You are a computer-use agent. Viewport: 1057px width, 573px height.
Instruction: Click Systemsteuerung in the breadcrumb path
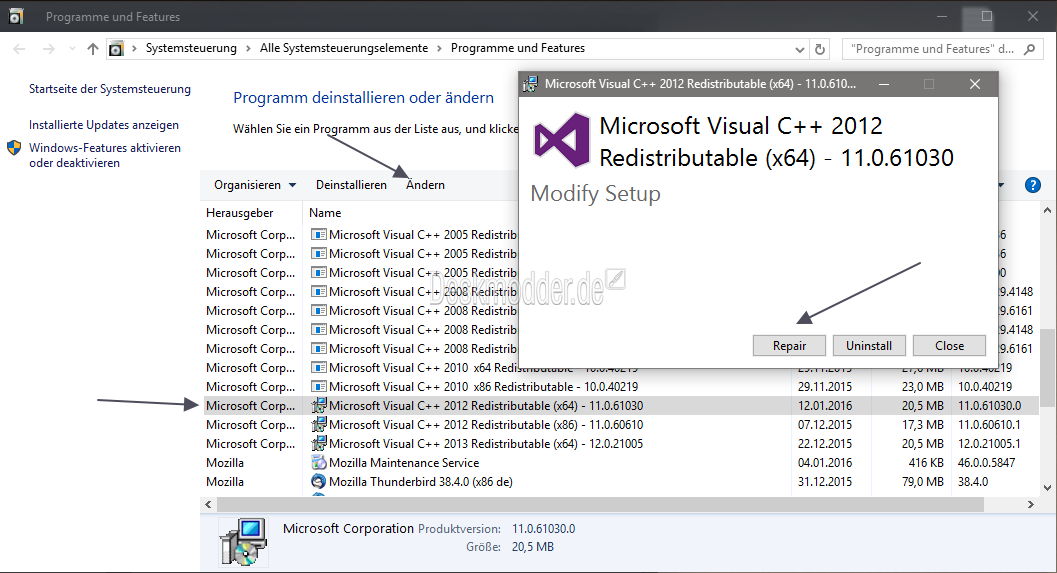point(191,49)
